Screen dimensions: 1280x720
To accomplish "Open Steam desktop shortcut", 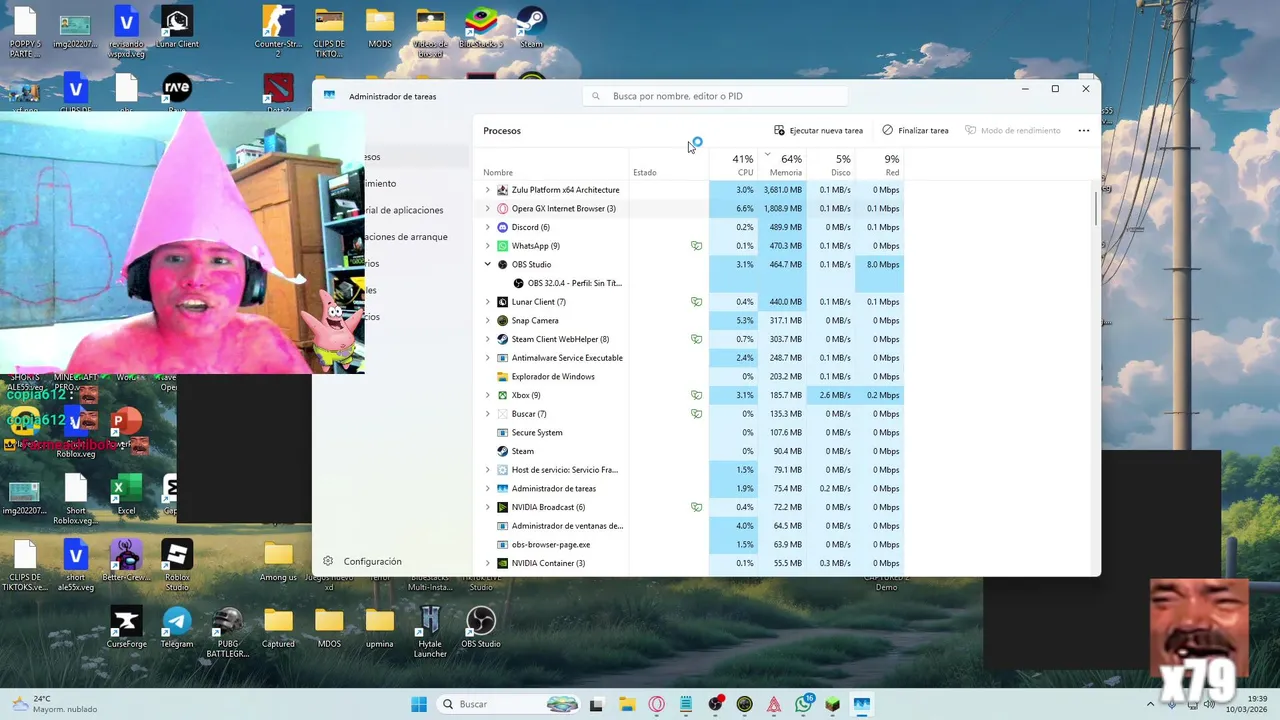I will pos(531,28).
